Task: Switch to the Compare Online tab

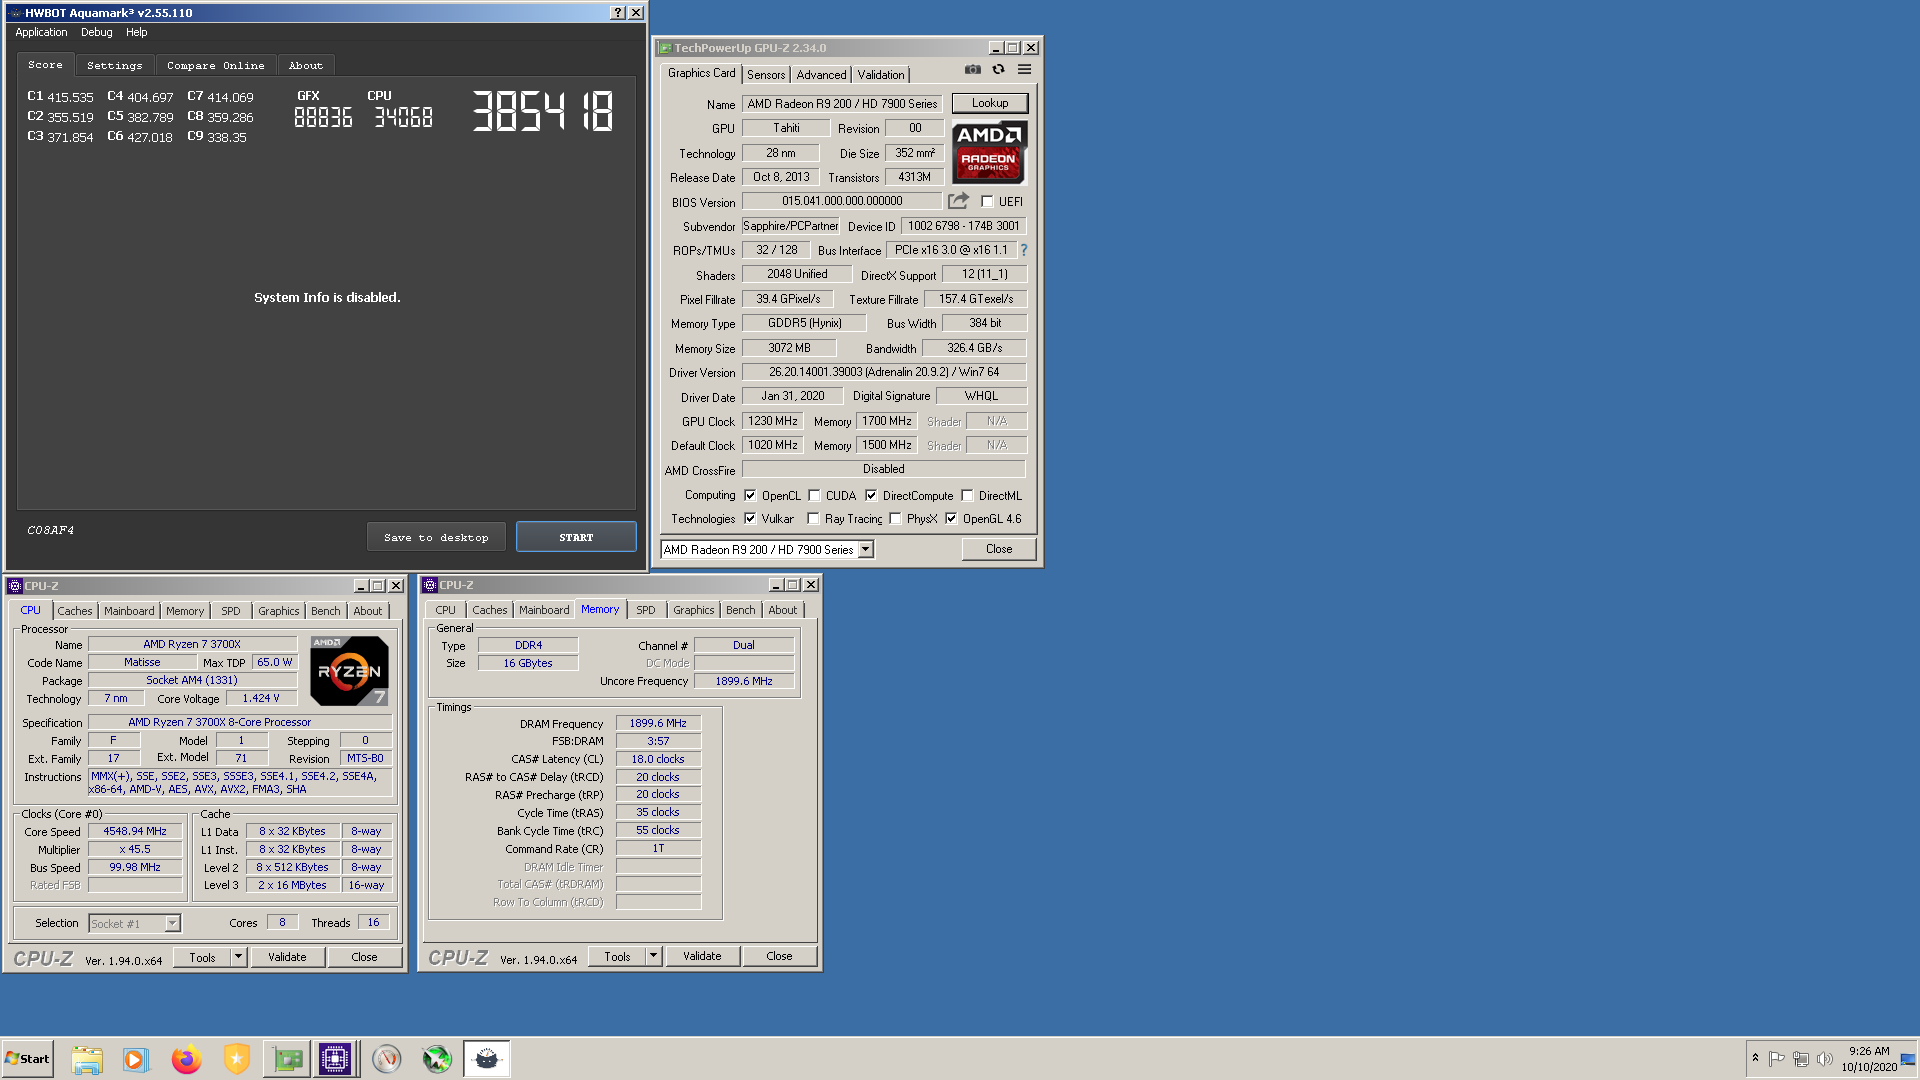Action: [x=216, y=65]
